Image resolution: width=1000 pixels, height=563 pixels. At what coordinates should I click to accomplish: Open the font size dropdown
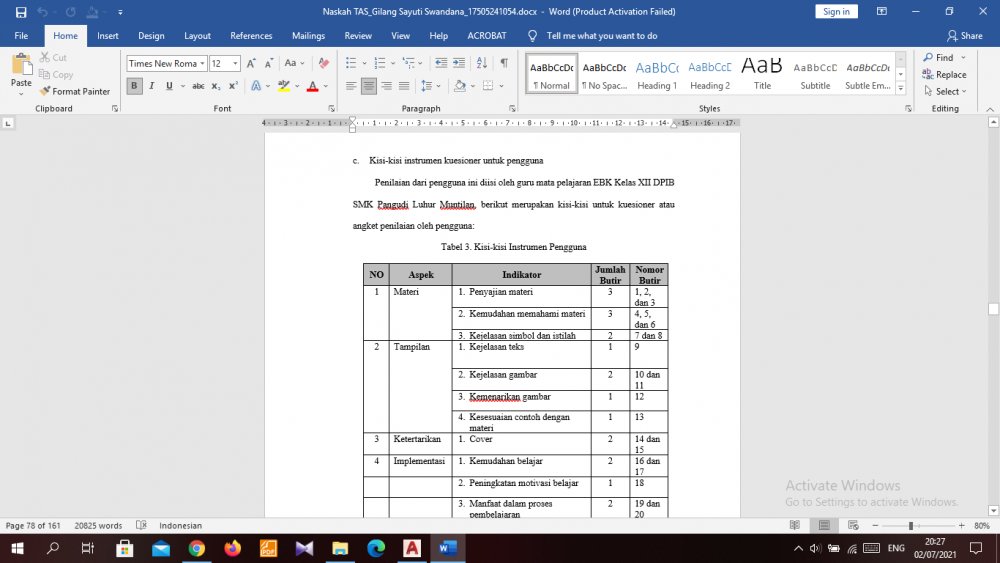click(x=235, y=63)
